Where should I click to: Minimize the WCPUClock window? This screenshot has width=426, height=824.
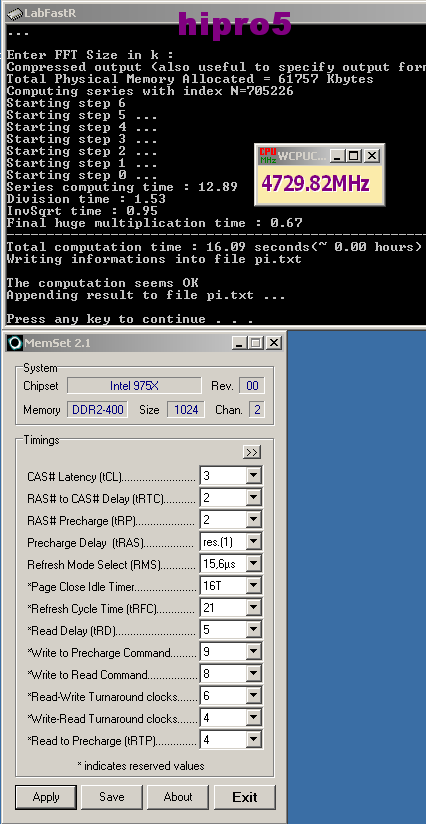tap(337, 156)
